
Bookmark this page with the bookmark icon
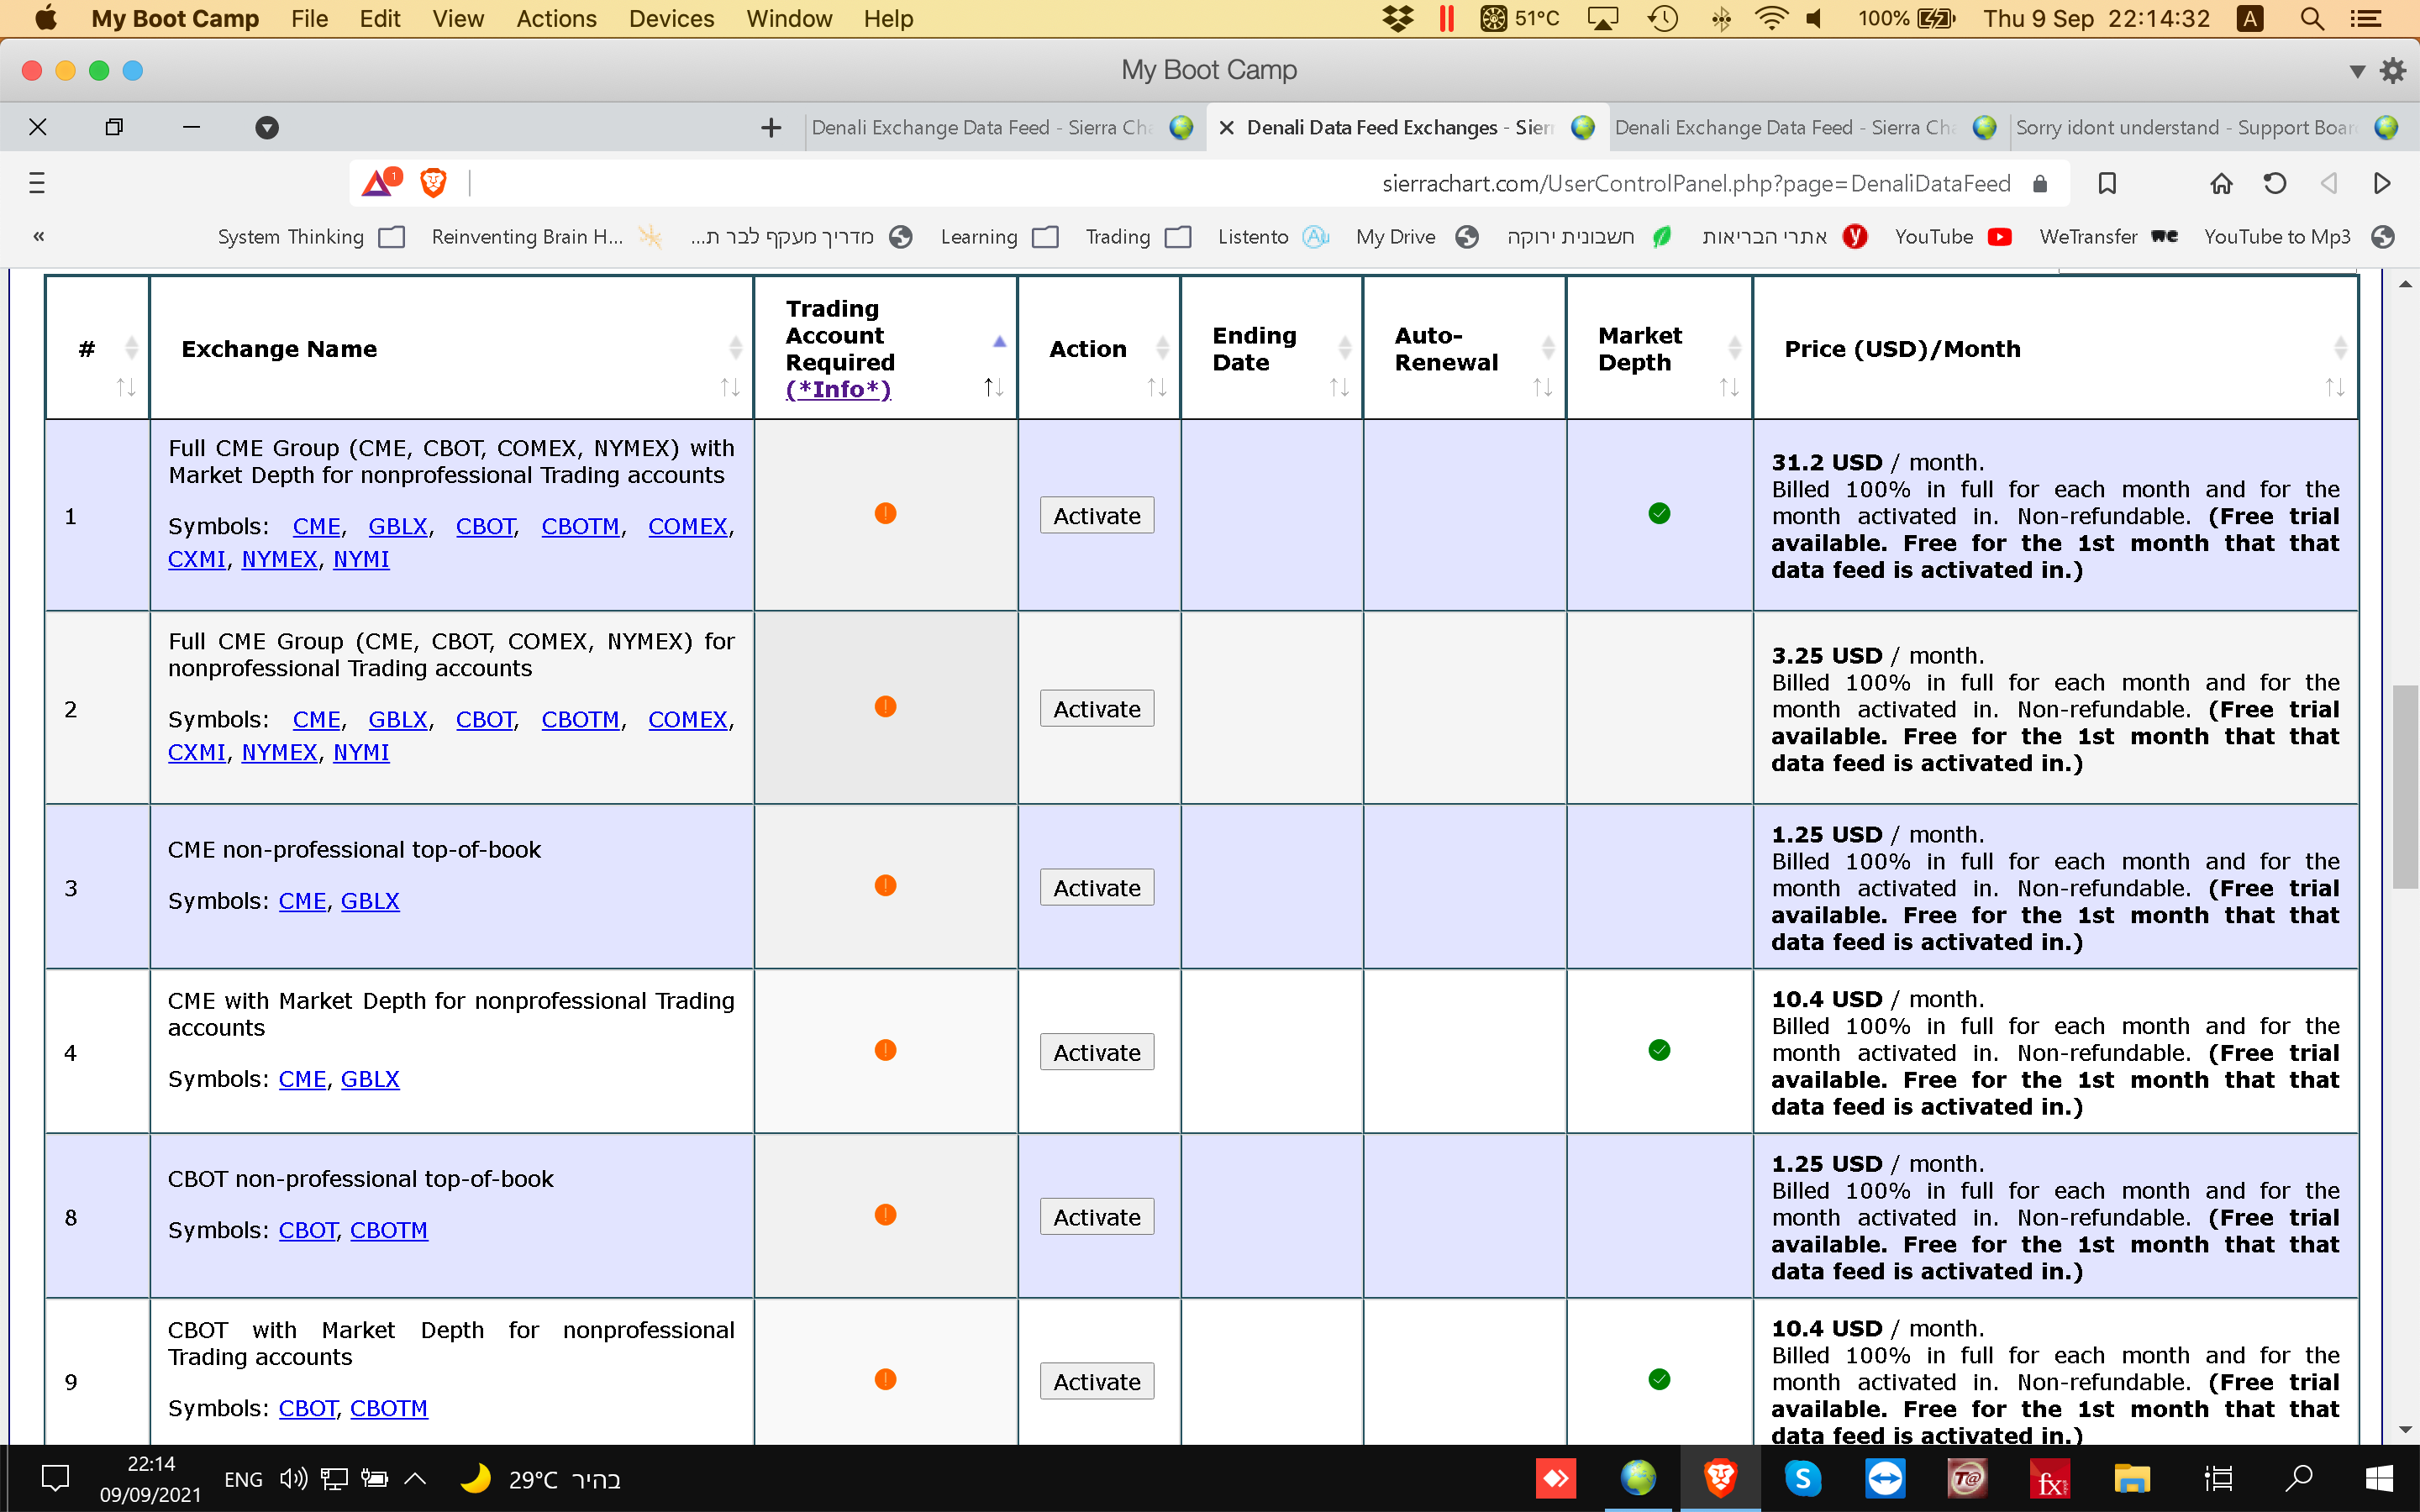click(x=2107, y=183)
